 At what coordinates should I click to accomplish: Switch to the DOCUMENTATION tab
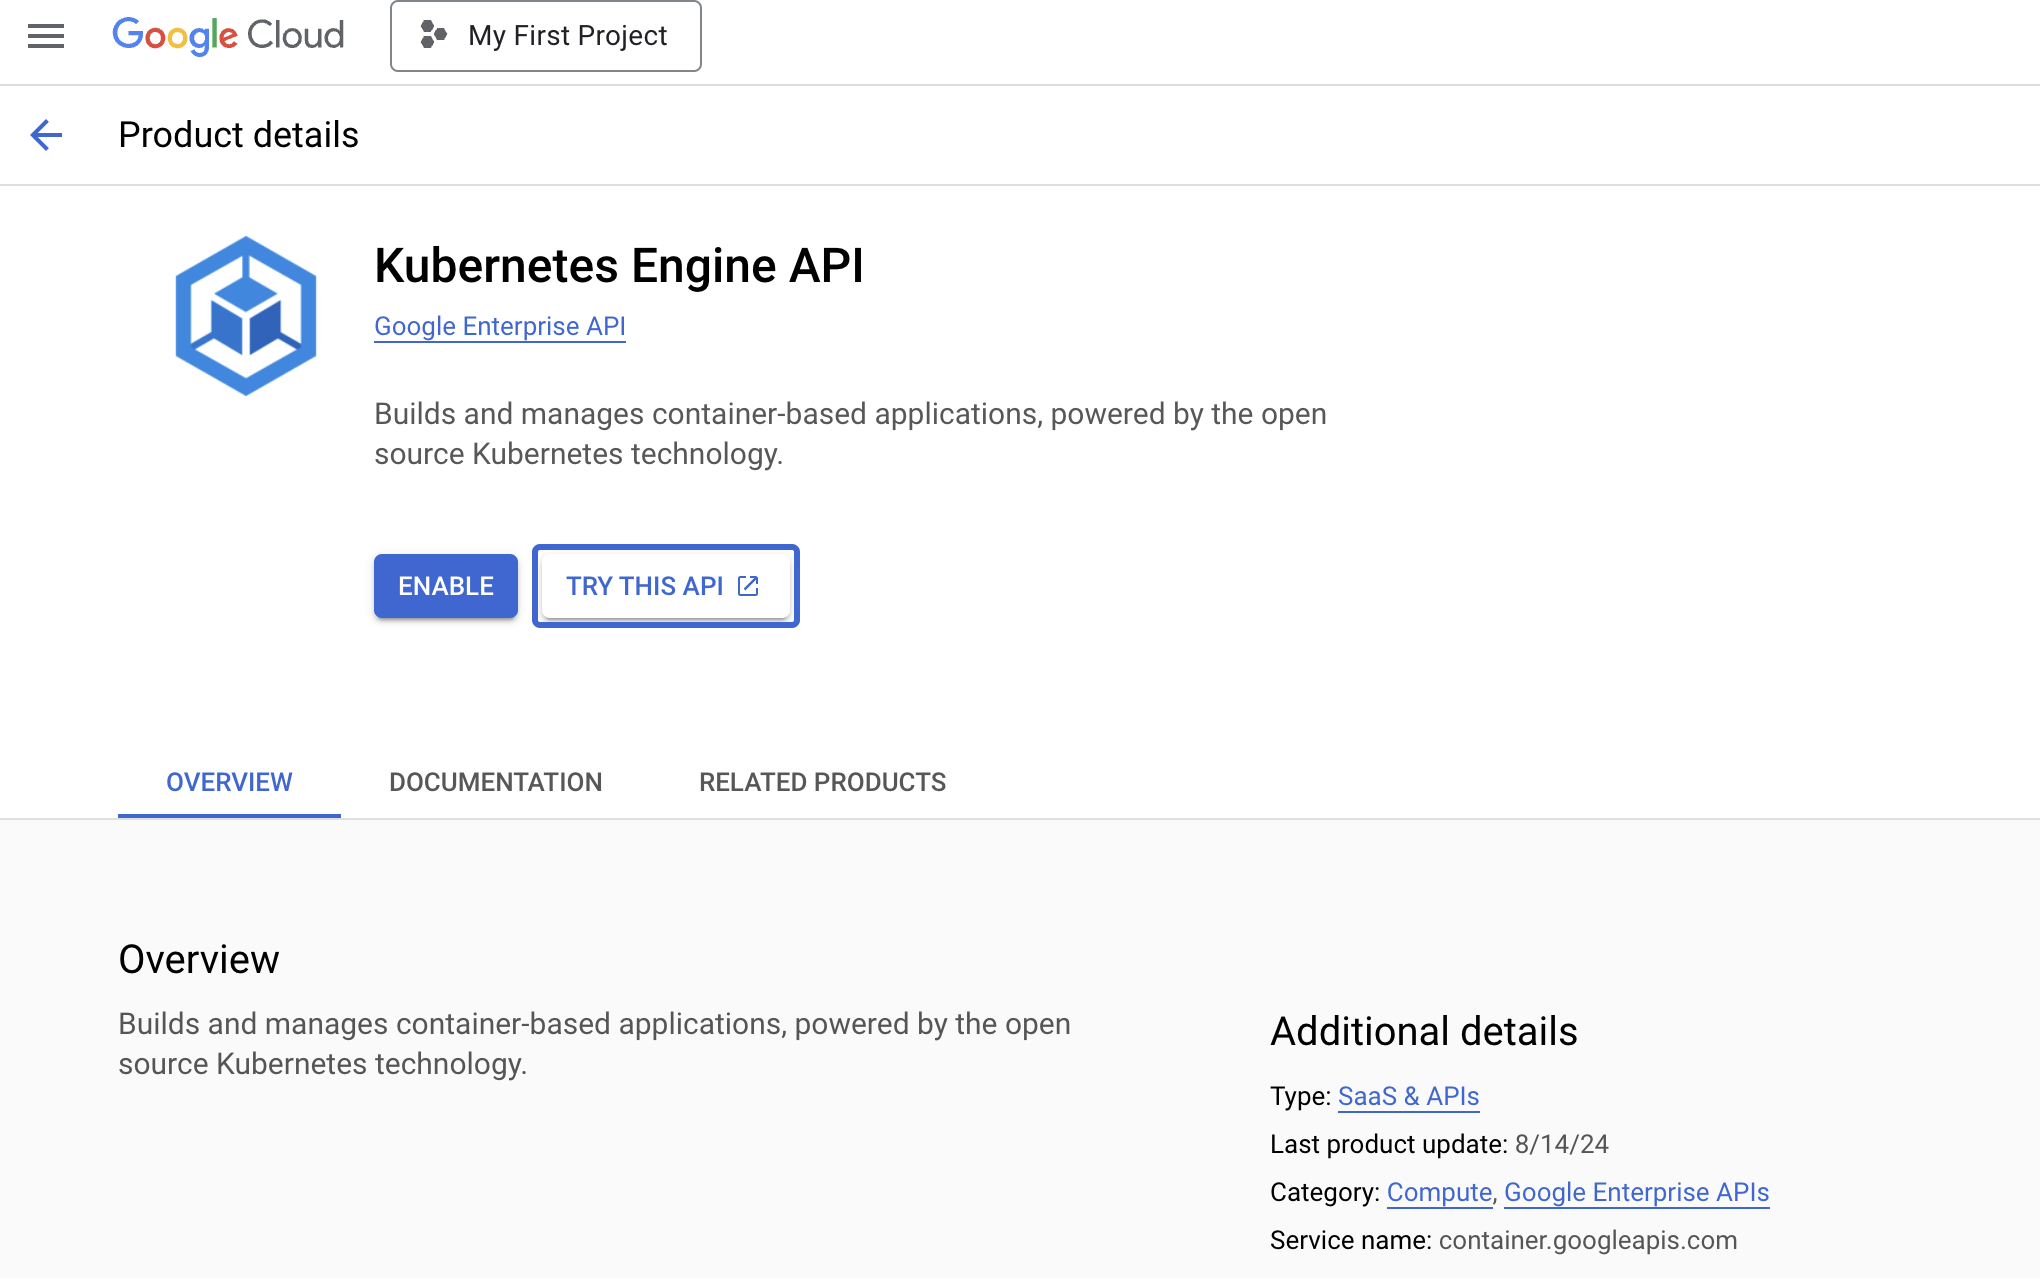495,782
